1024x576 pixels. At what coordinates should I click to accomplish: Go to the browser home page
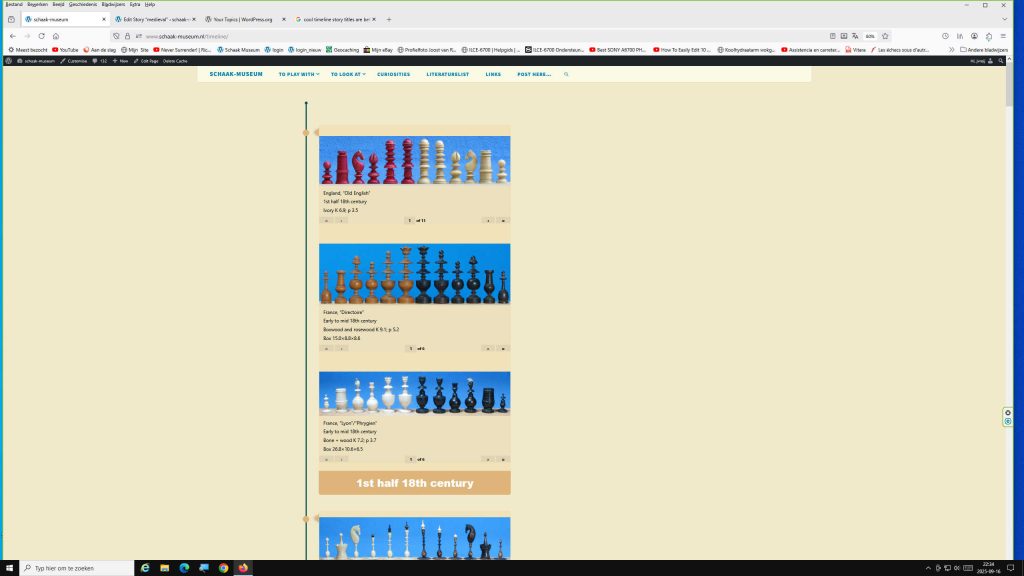pos(56,36)
